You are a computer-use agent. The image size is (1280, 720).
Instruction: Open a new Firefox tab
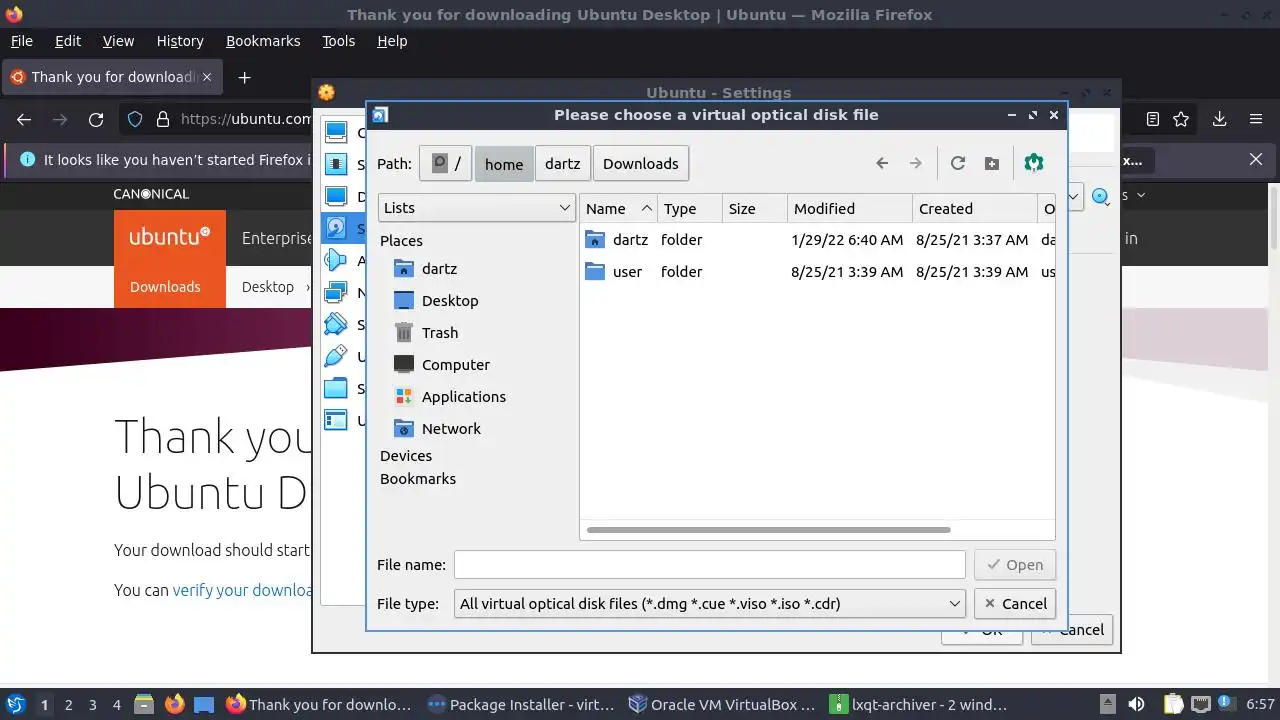coord(244,77)
